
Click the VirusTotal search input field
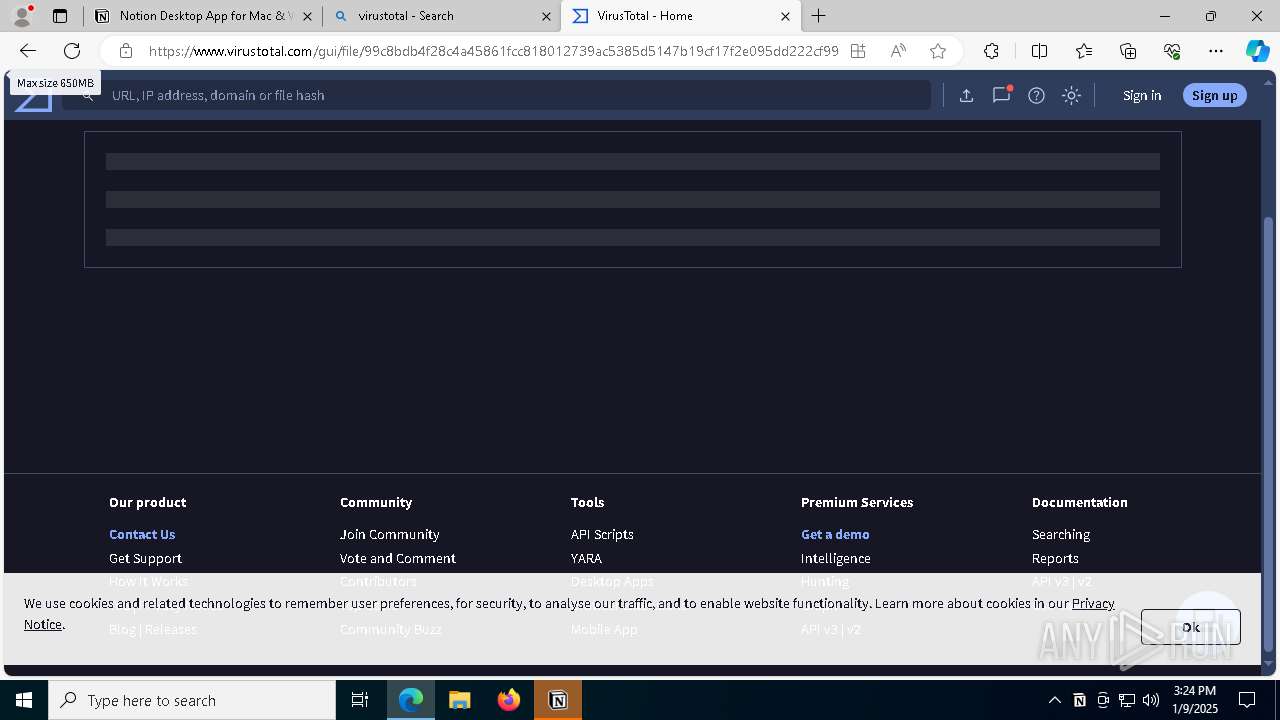497,95
